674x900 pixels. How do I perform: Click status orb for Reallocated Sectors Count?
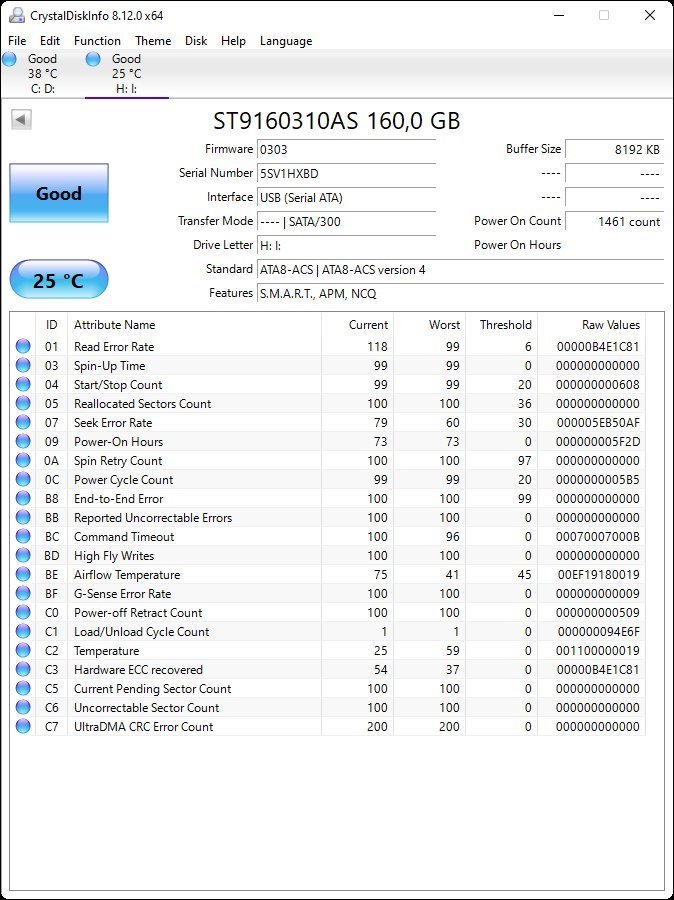(x=23, y=403)
